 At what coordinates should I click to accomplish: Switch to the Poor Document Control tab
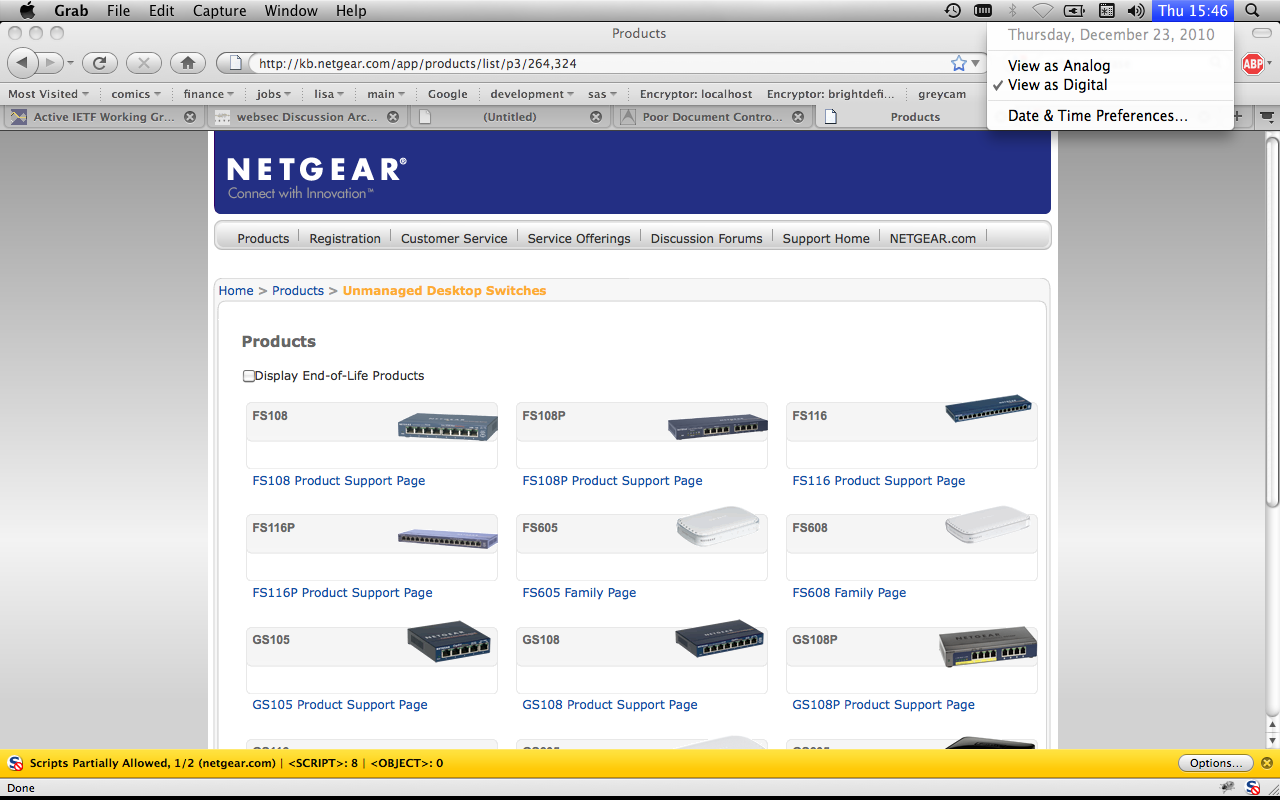pos(713,117)
